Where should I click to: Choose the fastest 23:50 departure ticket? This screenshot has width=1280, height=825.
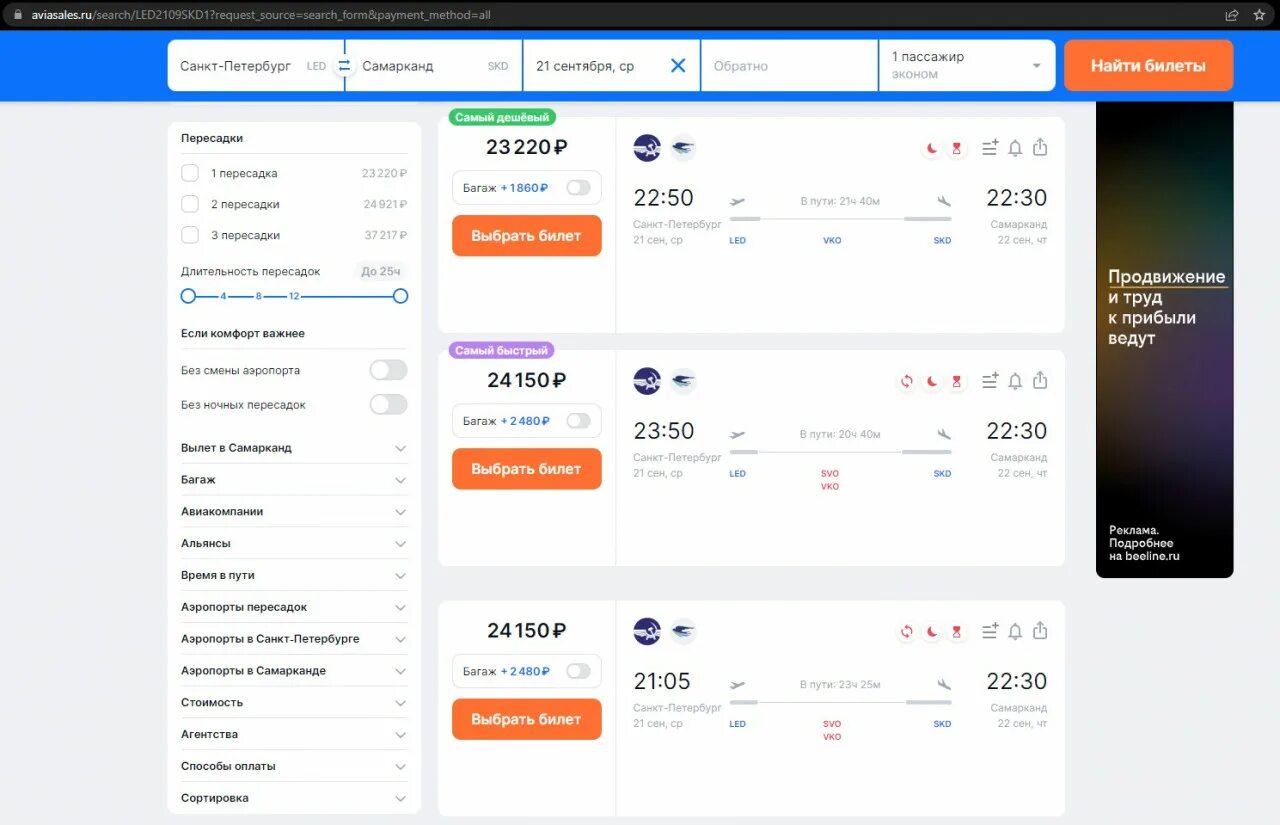(526, 469)
